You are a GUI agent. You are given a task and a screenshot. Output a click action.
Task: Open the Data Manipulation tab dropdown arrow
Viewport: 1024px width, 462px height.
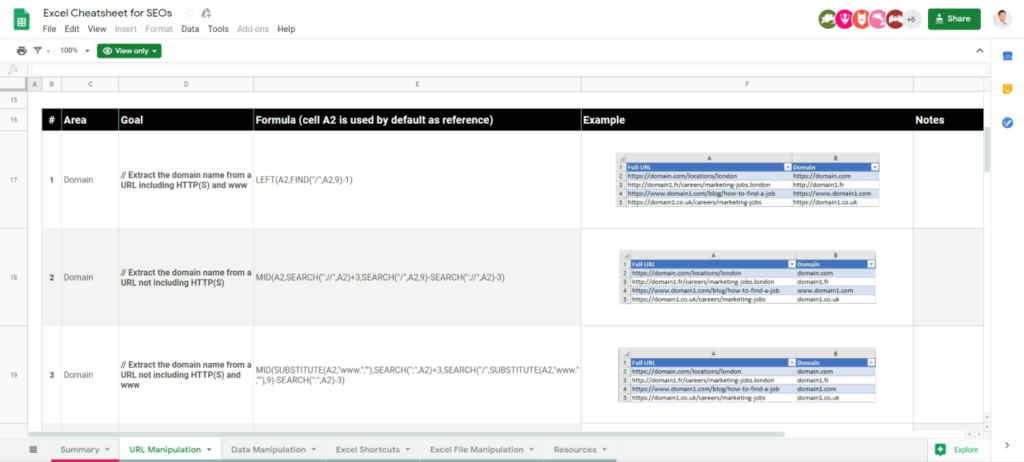point(313,450)
